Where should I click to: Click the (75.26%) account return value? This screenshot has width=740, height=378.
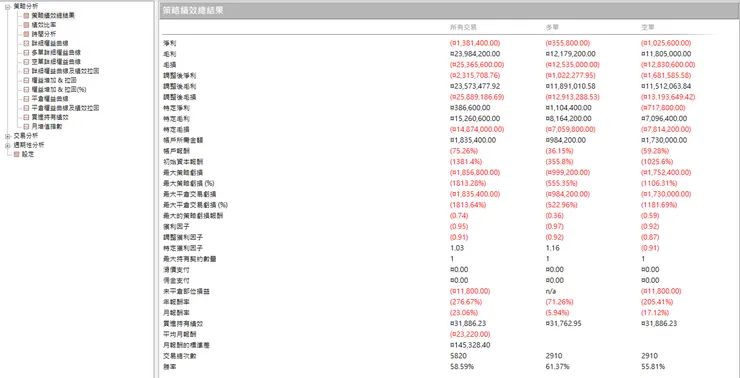[x=464, y=151]
